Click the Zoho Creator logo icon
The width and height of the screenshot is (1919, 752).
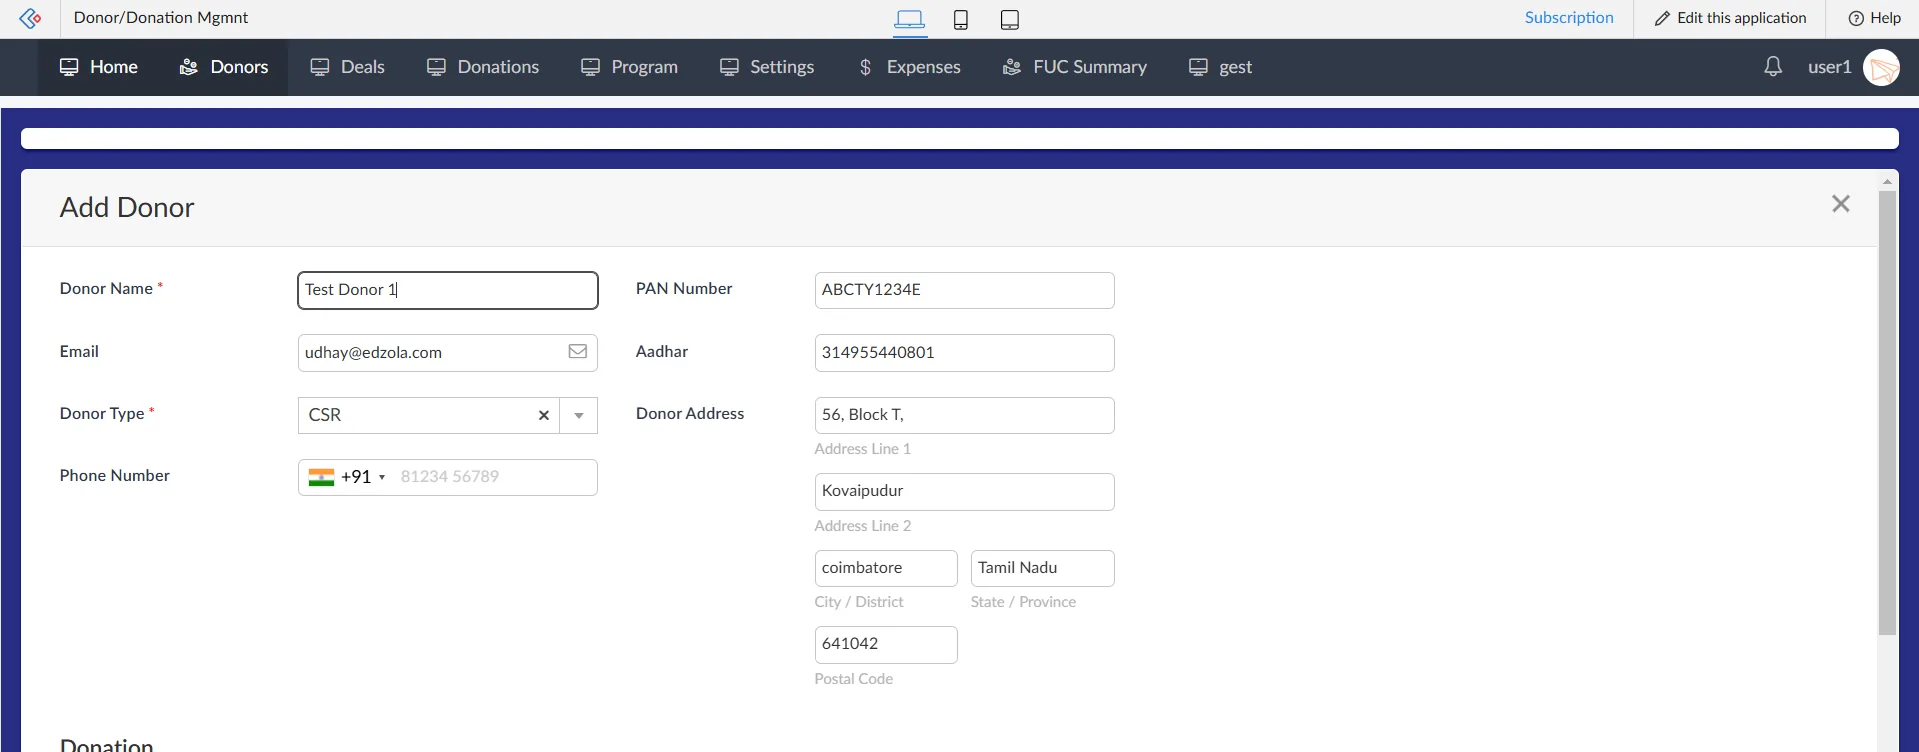[x=30, y=18]
